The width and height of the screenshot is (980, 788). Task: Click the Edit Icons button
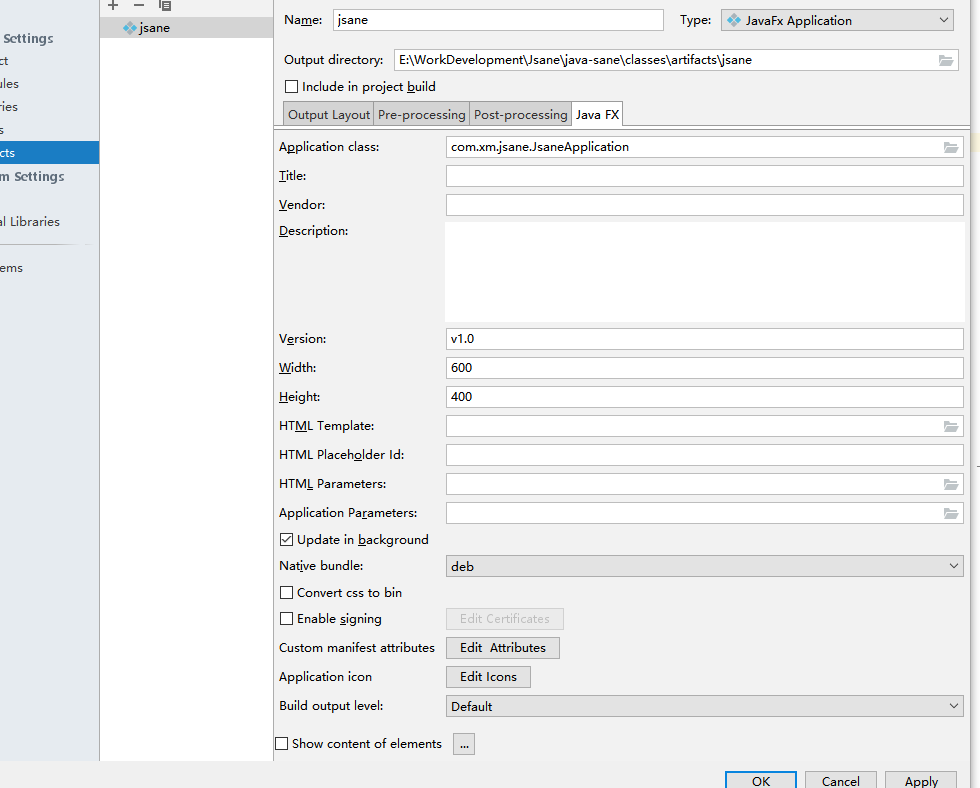pos(488,677)
